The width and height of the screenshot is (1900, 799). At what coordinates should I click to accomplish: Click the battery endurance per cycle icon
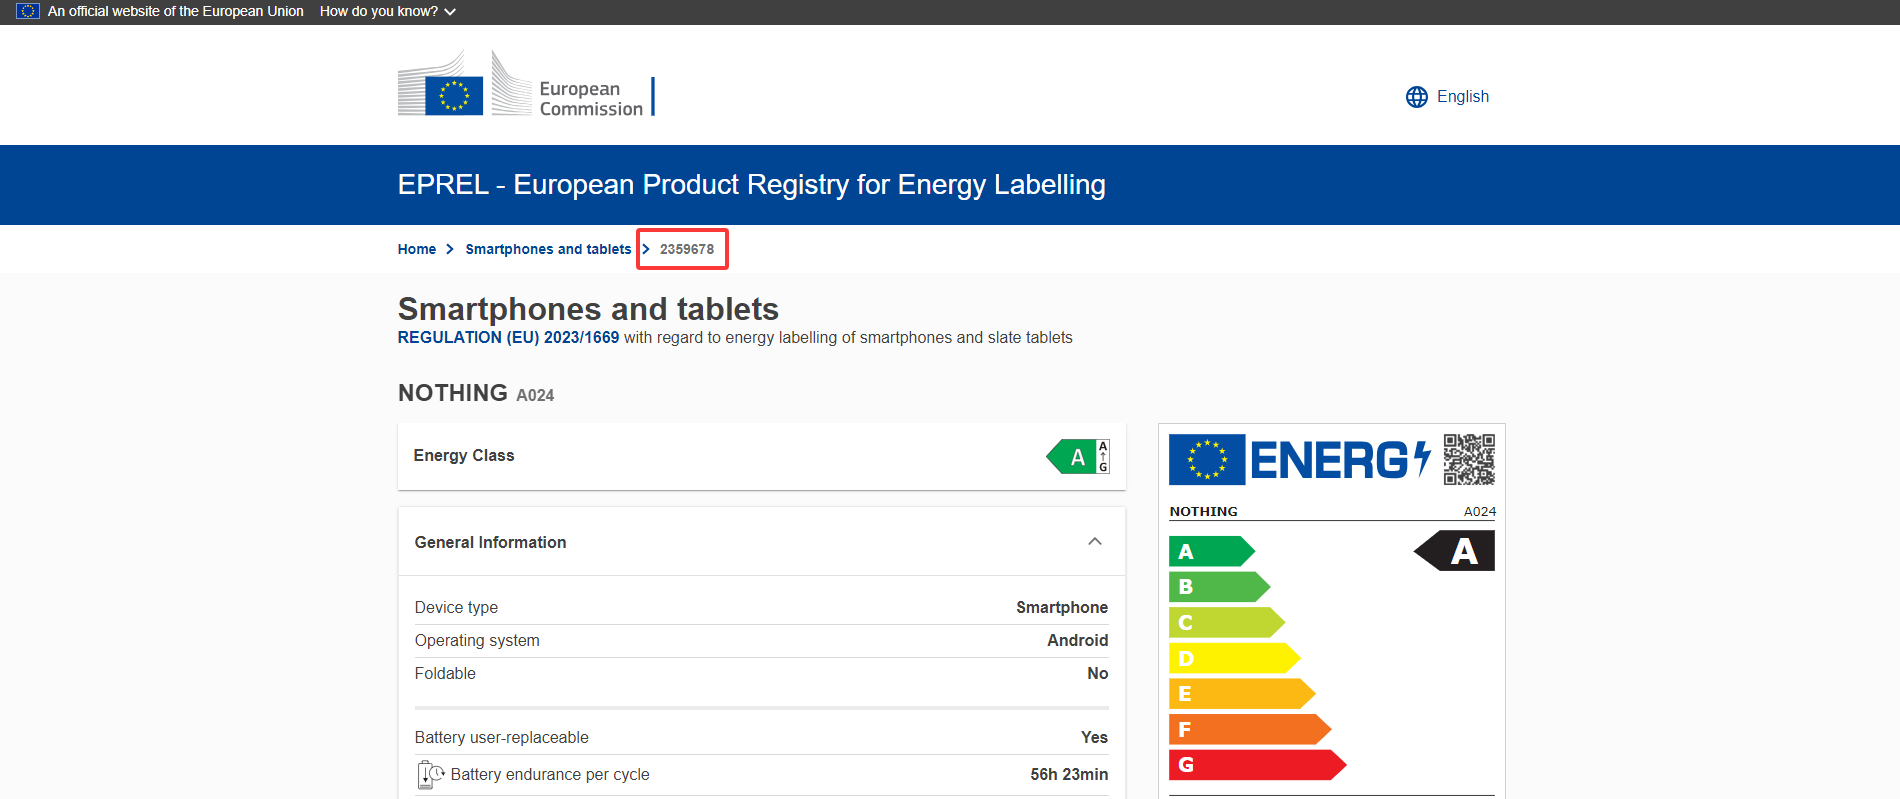pos(430,775)
